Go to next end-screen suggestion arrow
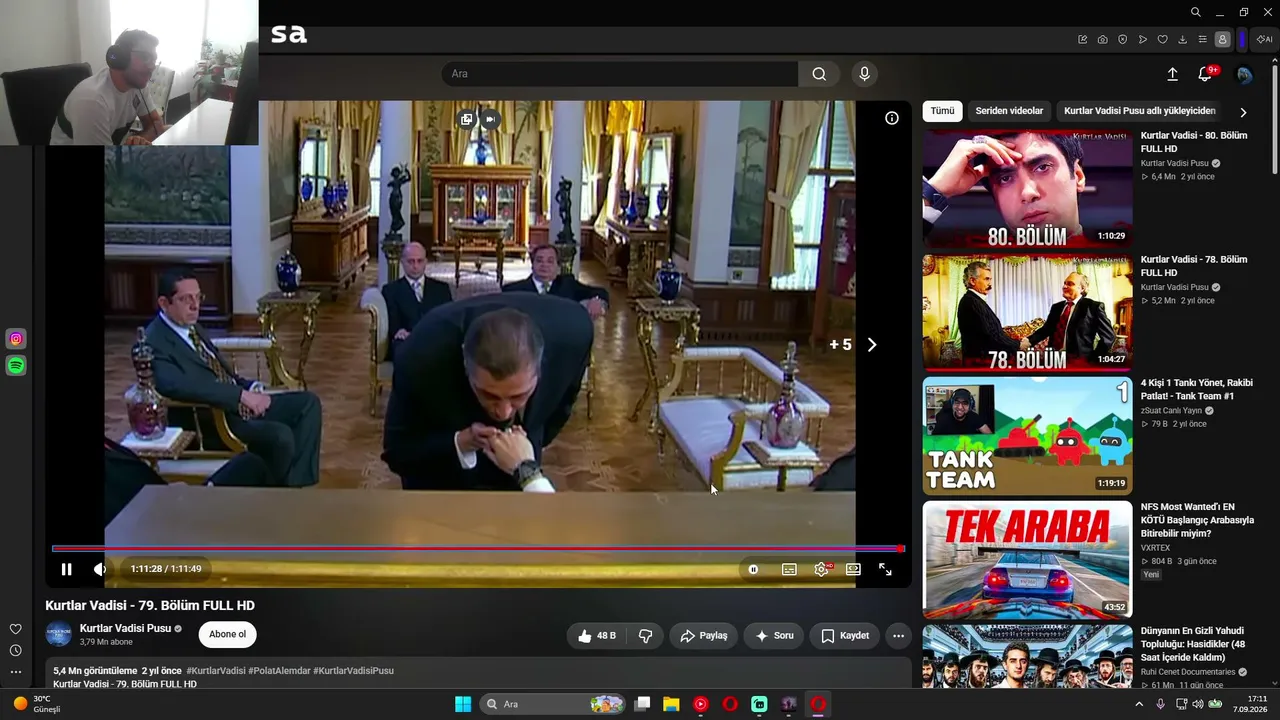The width and height of the screenshot is (1280, 720). (871, 345)
